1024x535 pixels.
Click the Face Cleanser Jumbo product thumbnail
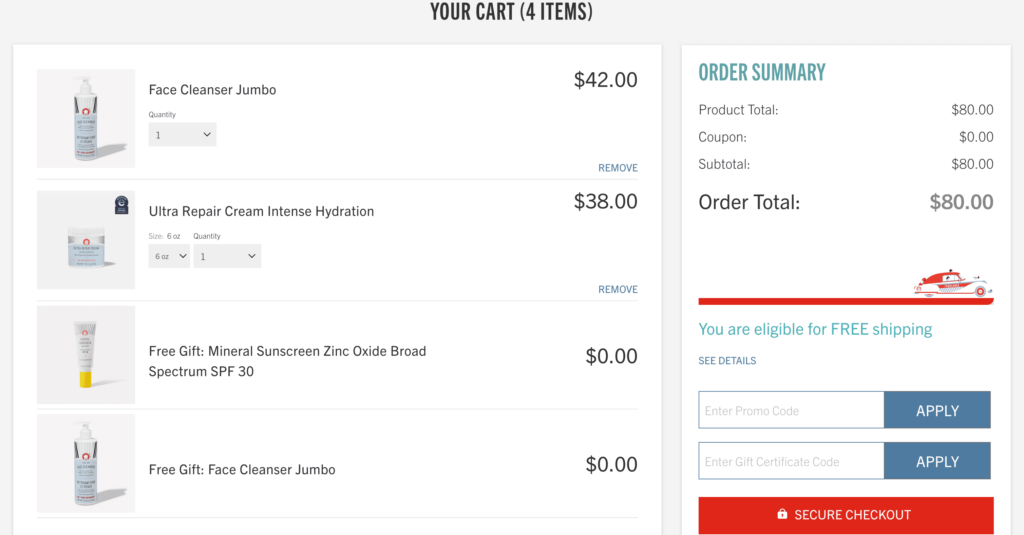point(86,118)
